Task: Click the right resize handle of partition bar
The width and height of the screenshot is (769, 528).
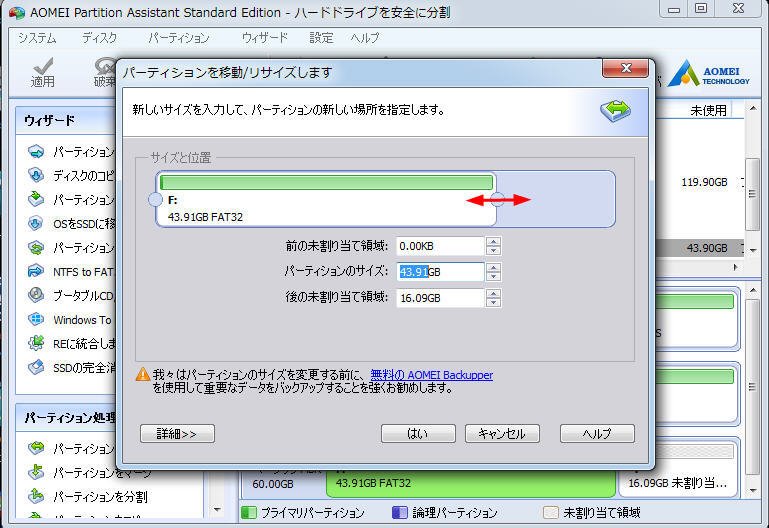Action: (497, 200)
